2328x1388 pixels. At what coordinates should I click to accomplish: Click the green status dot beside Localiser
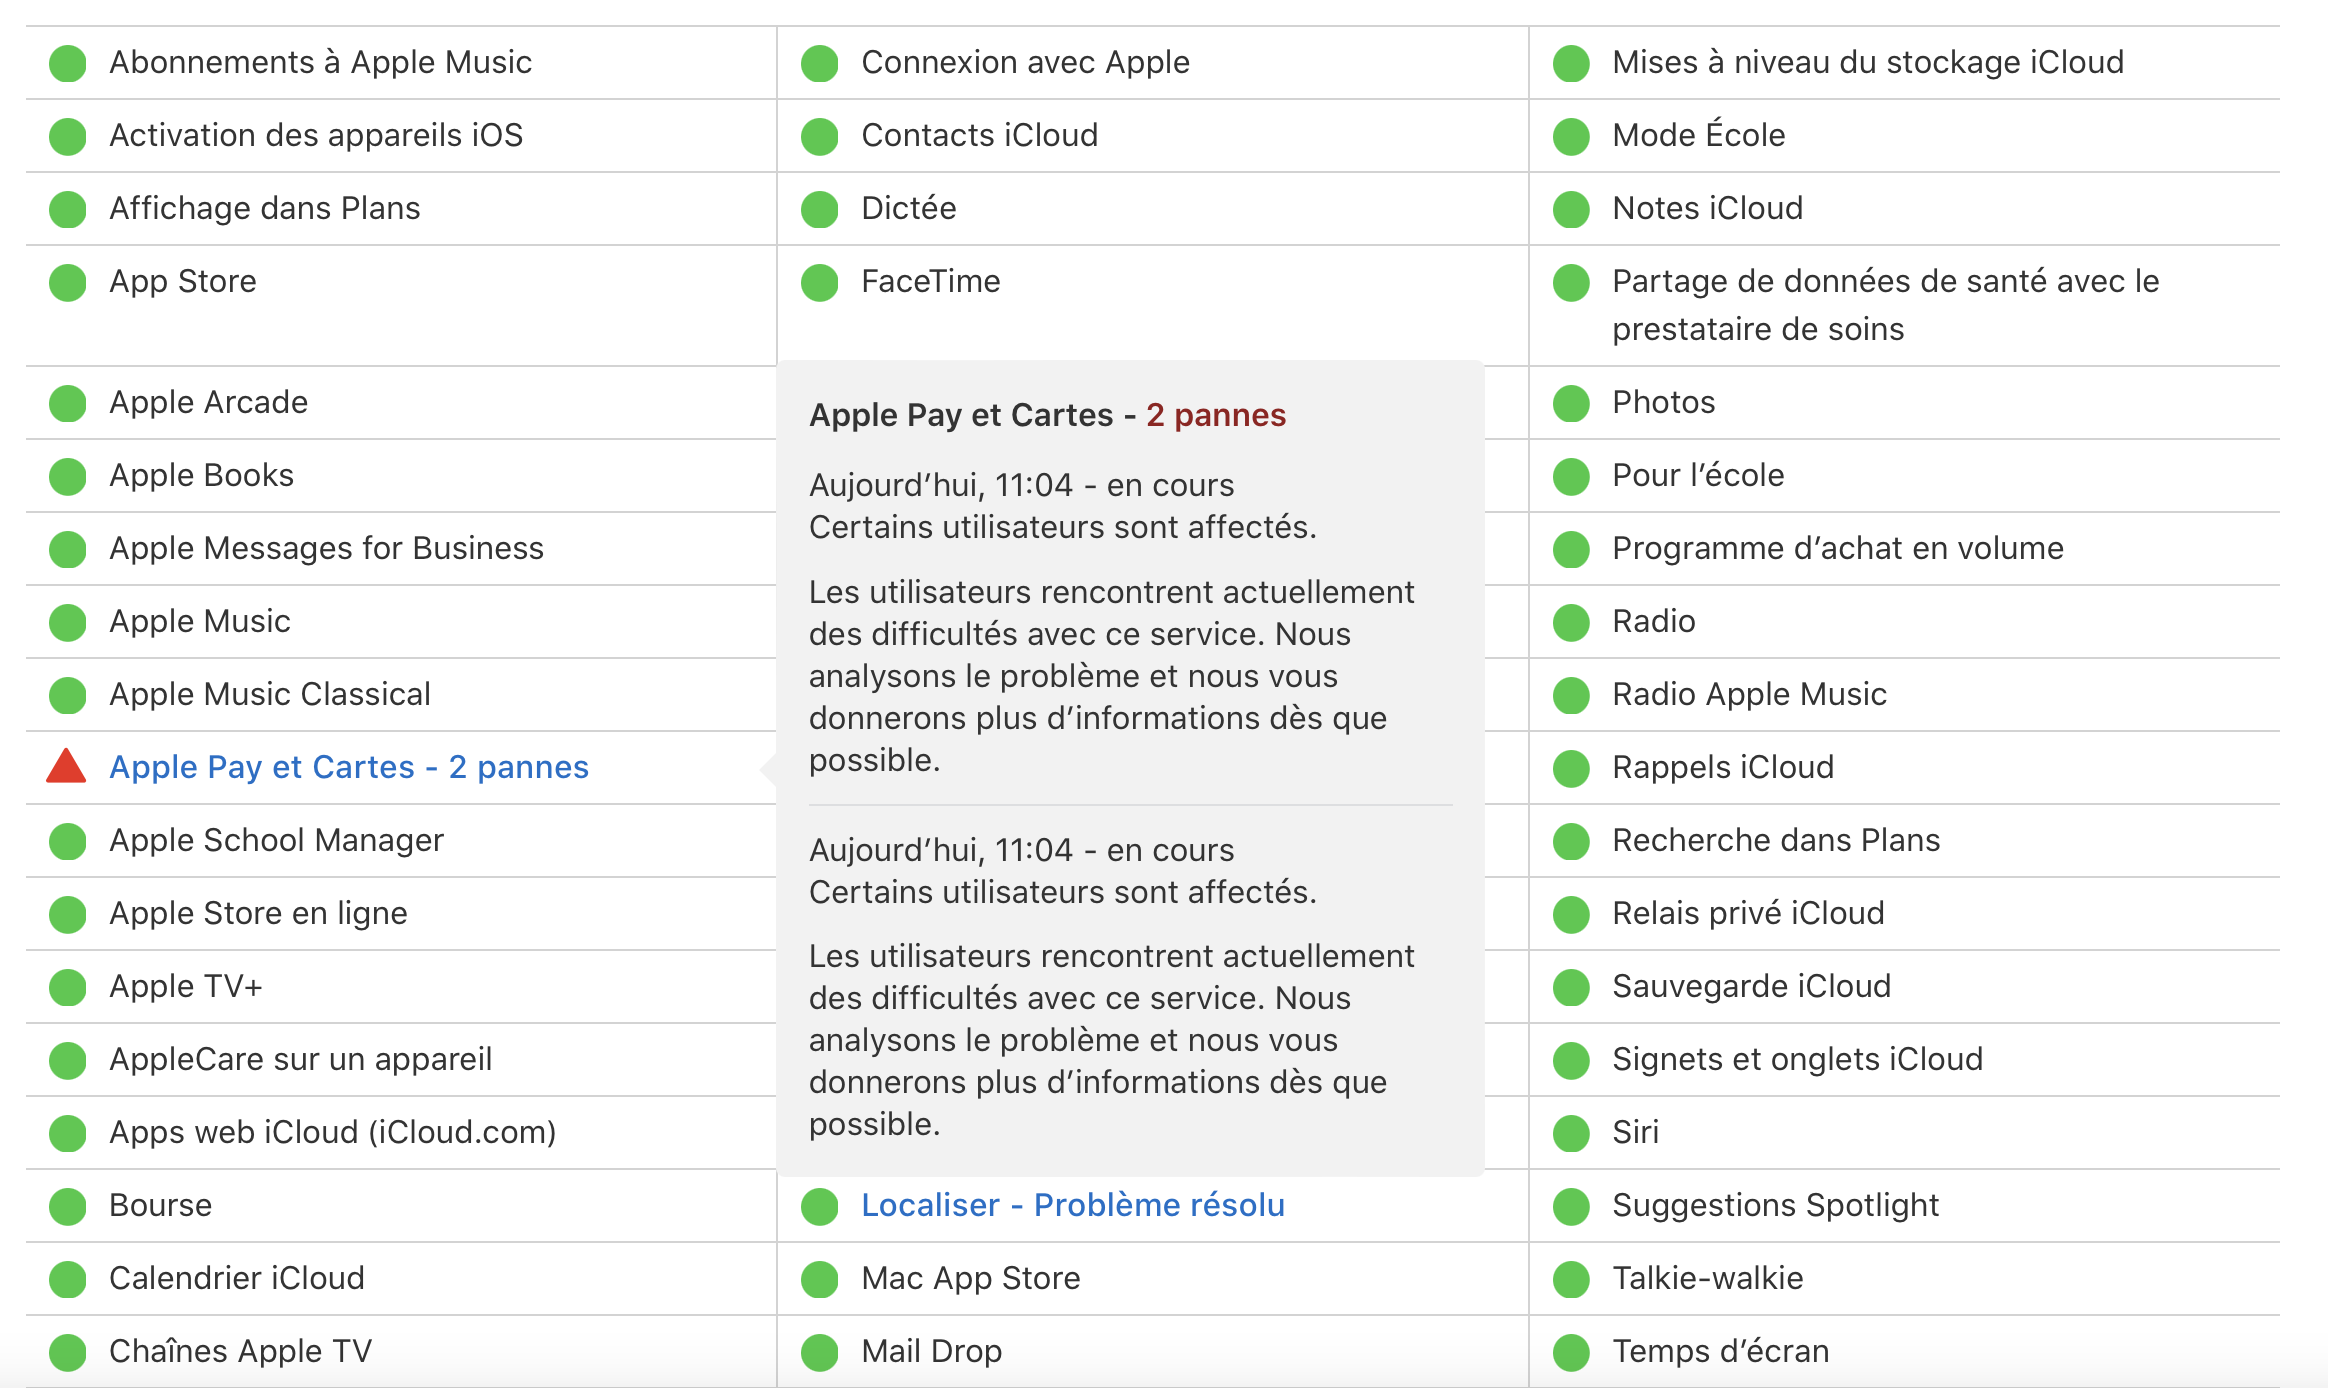pos(819,1206)
